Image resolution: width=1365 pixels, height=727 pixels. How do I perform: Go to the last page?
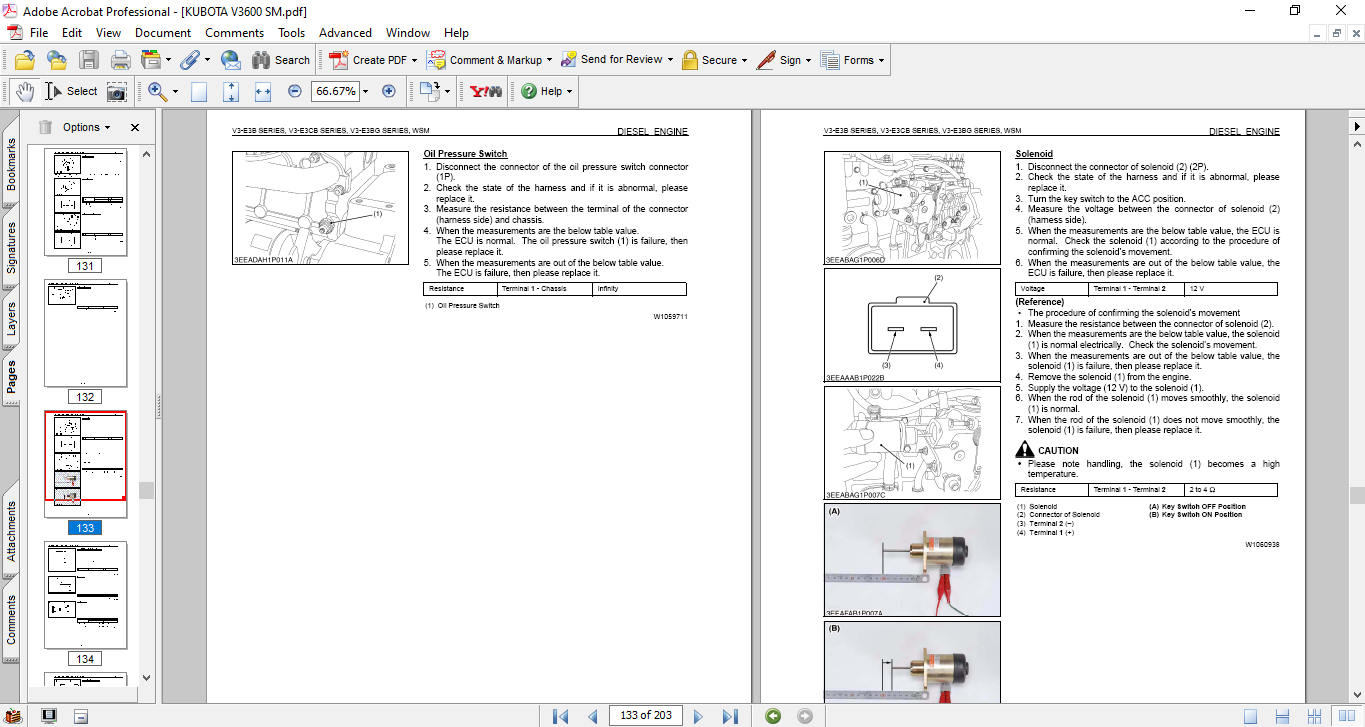click(x=730, y=715)
